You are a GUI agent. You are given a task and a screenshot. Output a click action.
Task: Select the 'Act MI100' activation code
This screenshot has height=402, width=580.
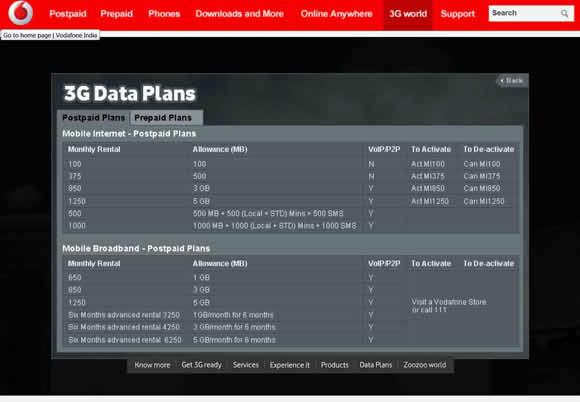pos(428,164)
